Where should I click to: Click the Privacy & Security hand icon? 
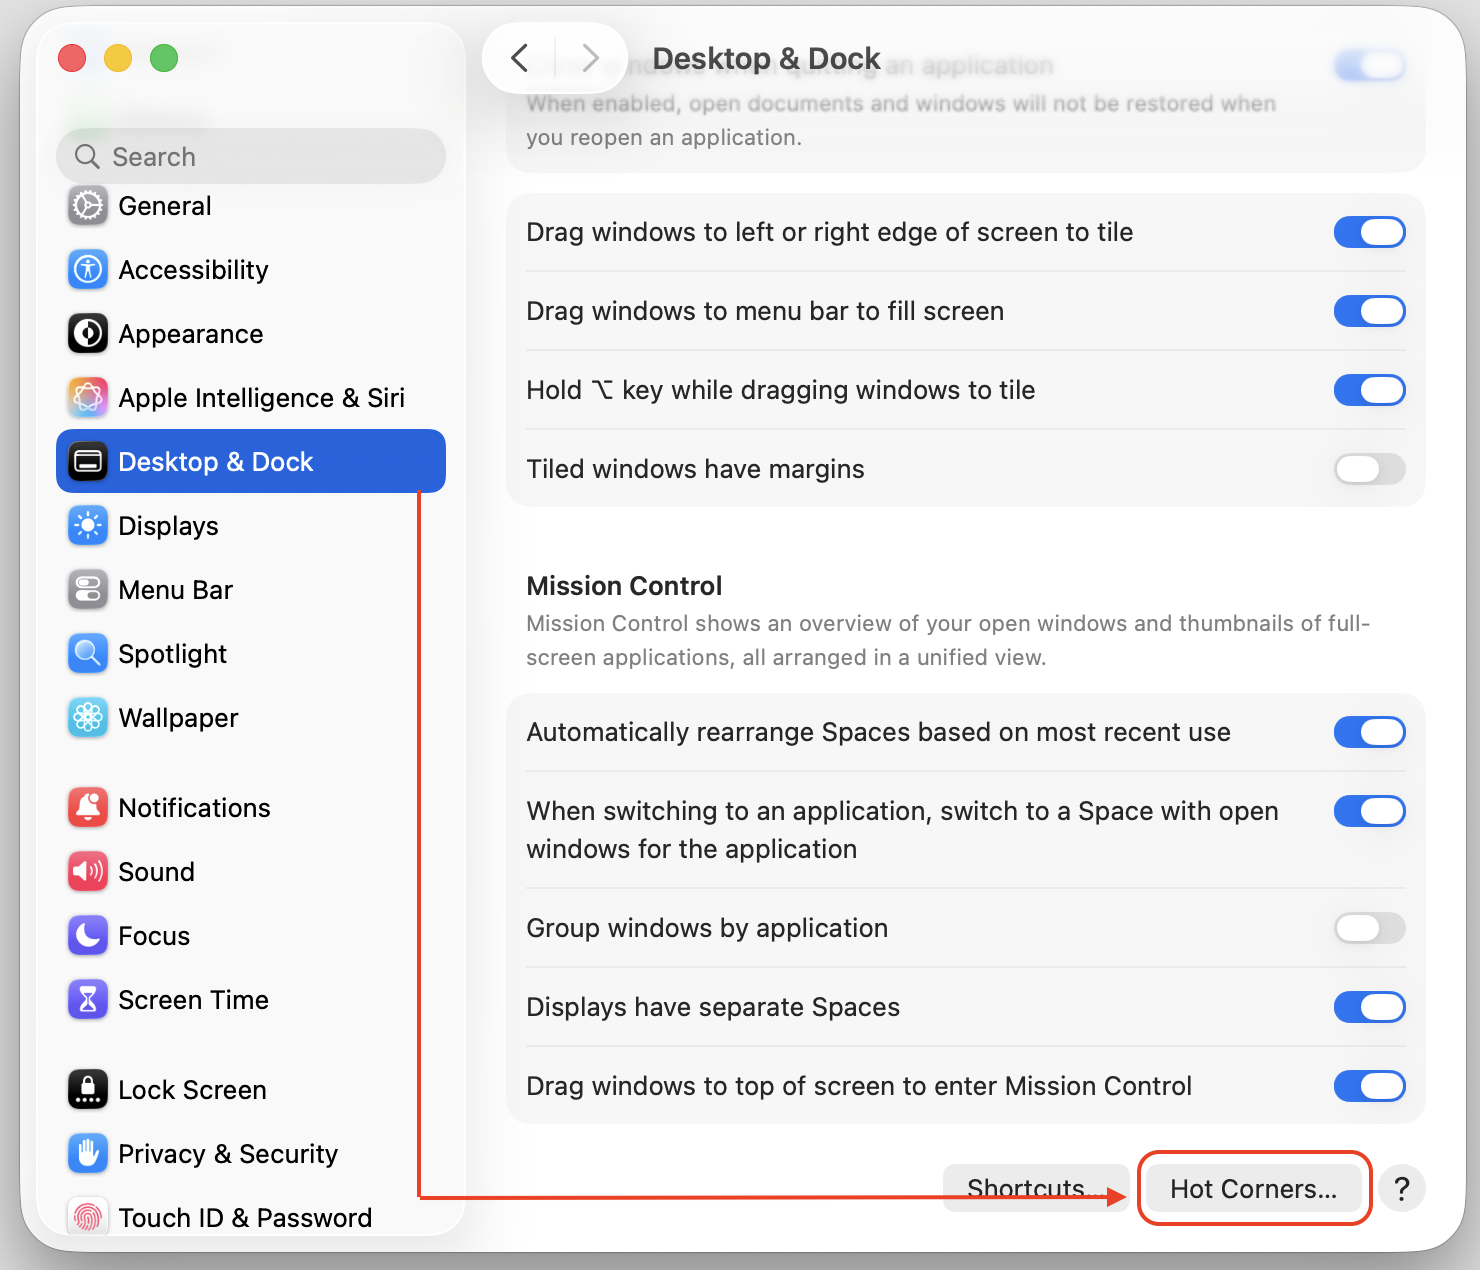[88, 1154]
